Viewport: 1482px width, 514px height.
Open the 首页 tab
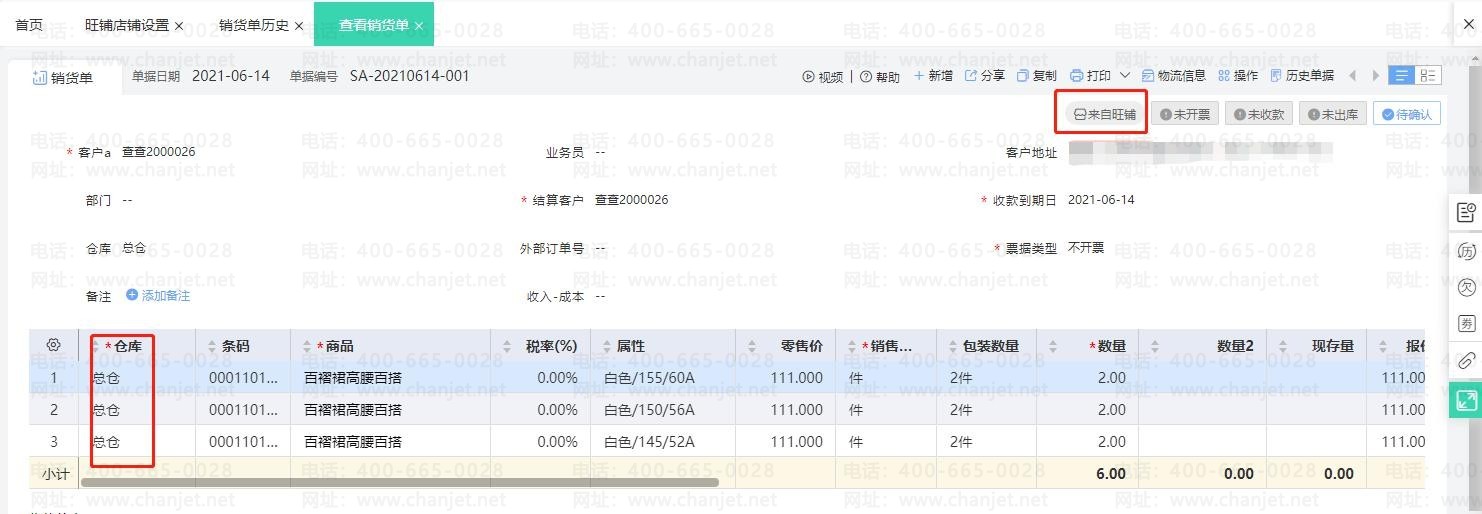coord(29,25)
